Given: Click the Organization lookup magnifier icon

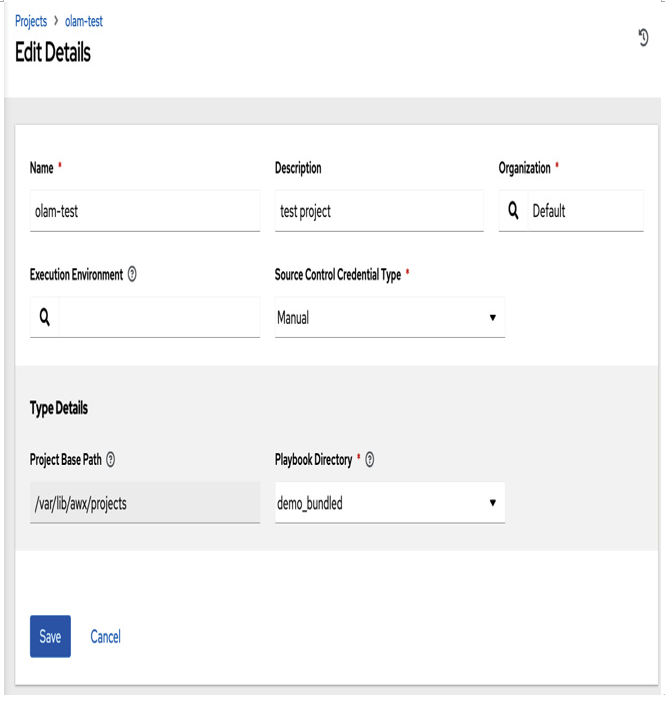Looking at the screenshot, I should tap(513, 211).
